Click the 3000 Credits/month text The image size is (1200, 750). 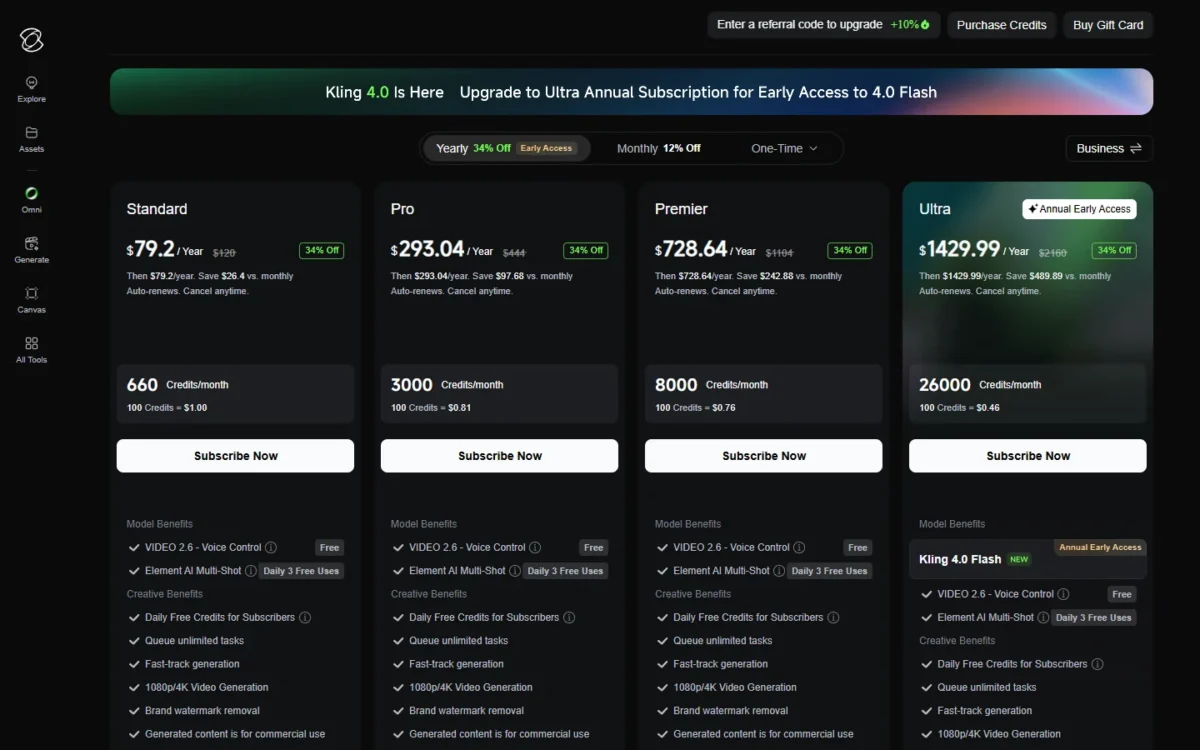447,385
